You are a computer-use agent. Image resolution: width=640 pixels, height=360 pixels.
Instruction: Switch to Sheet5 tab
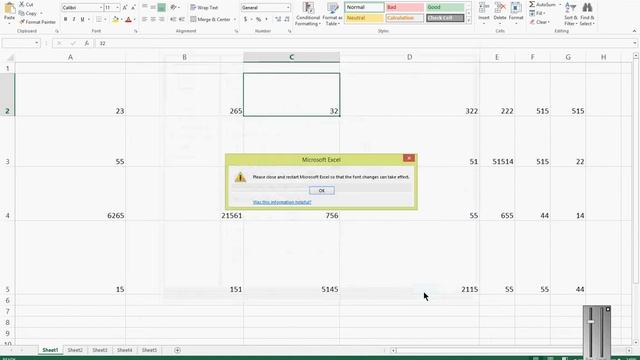coord(149,350)
